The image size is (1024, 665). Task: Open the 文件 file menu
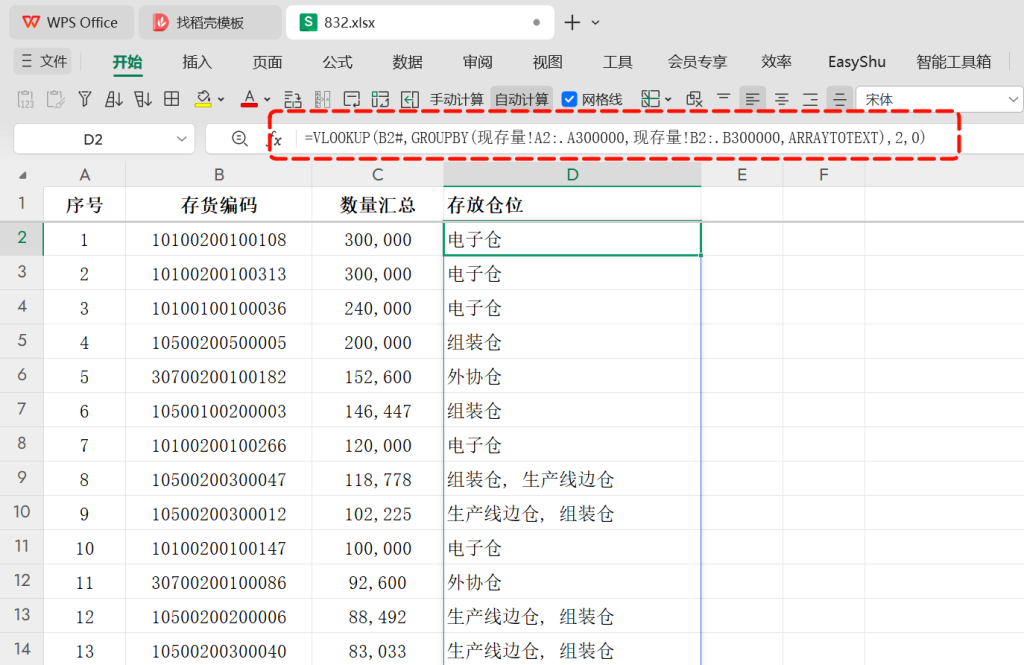(x=44, y=61)
